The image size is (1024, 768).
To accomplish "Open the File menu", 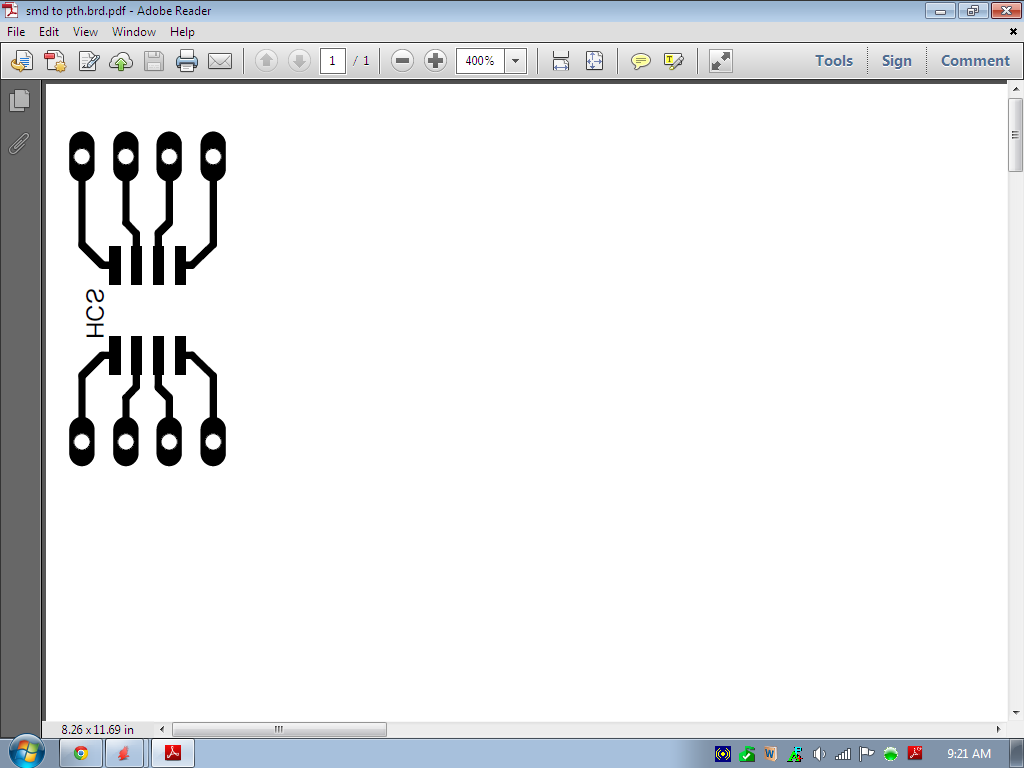I will (16, 32).
